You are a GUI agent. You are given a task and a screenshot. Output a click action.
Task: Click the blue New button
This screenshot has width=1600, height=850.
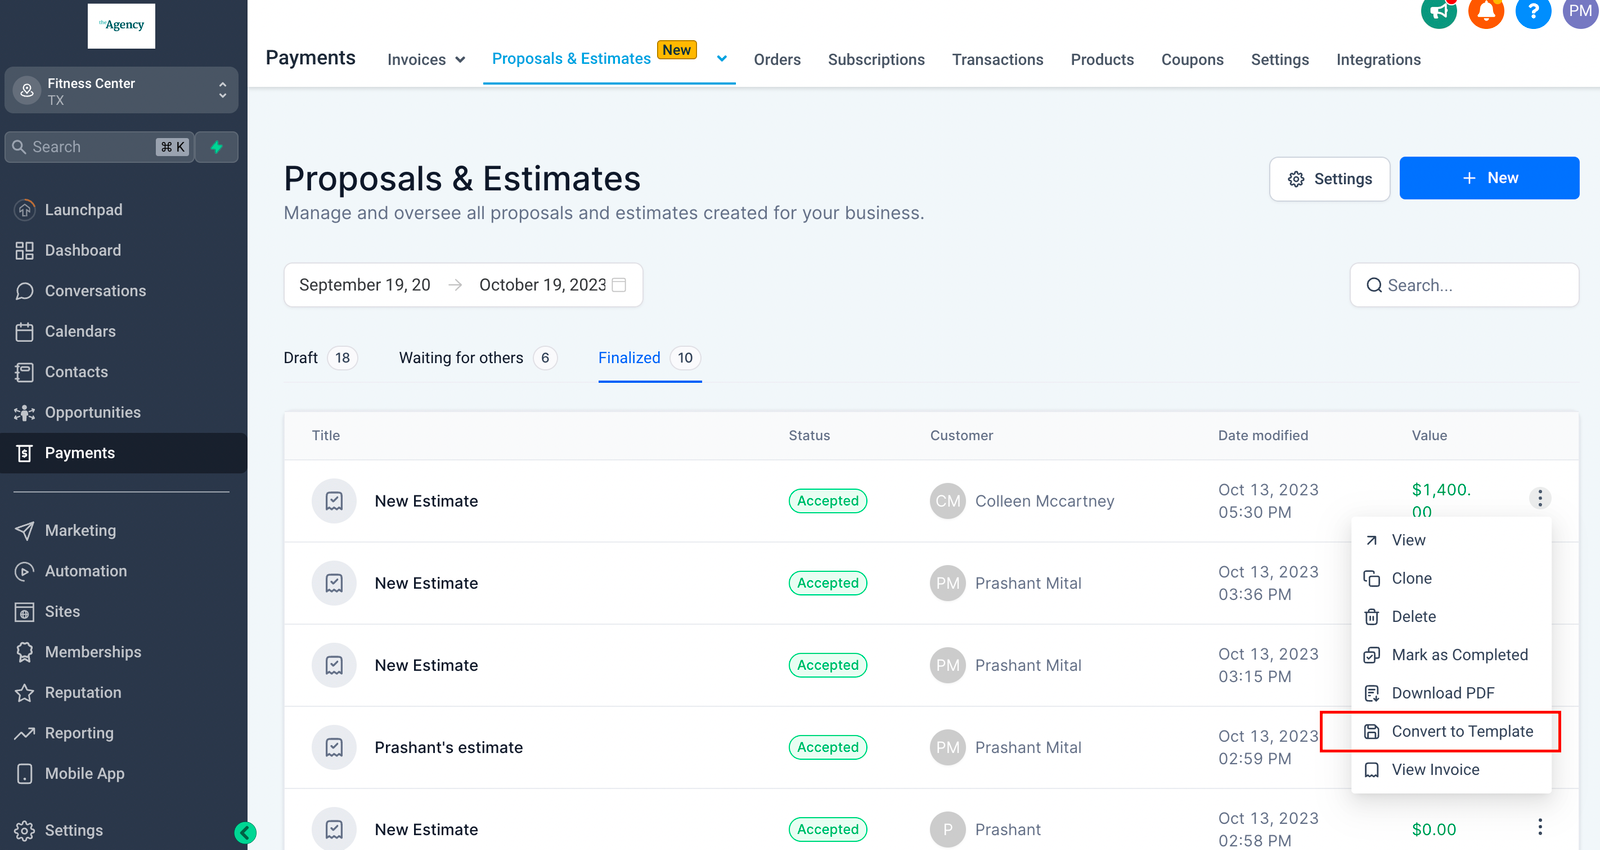(x=1489, y=178)
